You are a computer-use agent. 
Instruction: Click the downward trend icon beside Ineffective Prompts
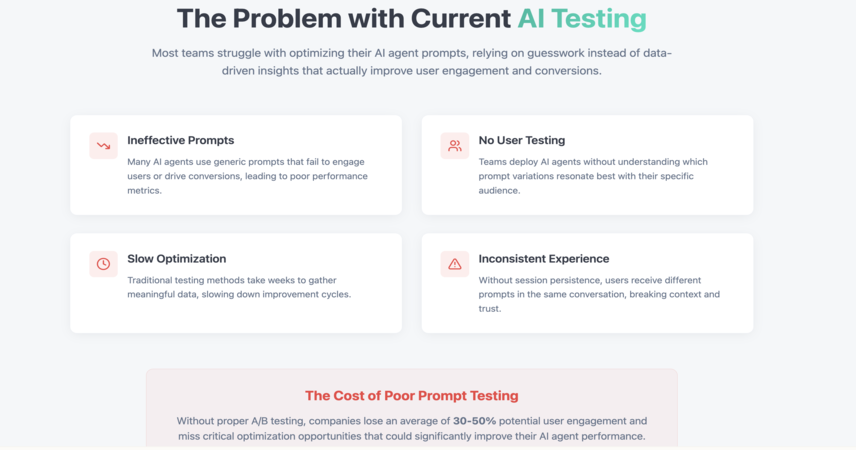pyautogui.click(x=103, y=146)
